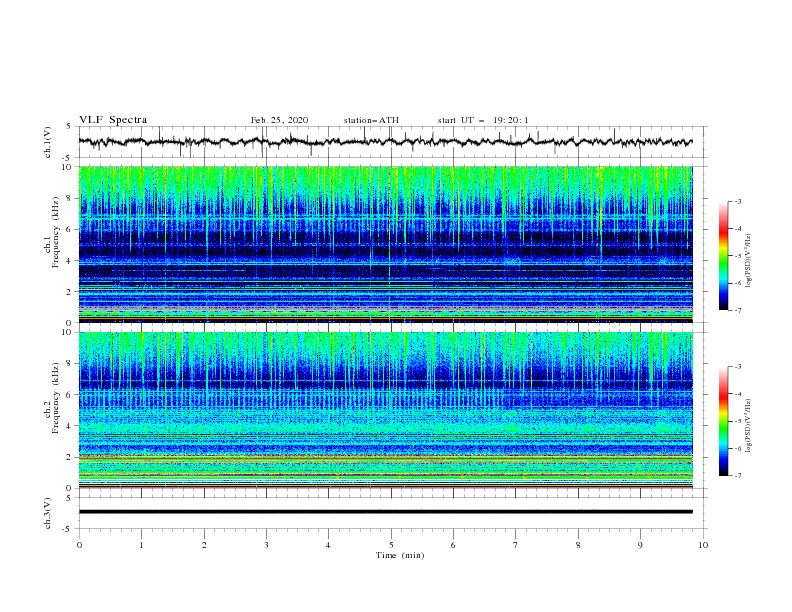Click time axis tick label "7"
The image size is (792, 612).
coord(516,545)
